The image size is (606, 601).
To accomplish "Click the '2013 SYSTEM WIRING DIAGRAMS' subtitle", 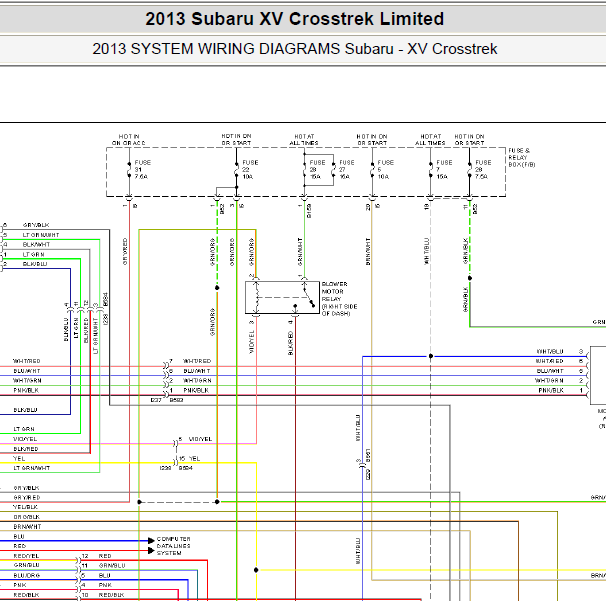I will (294, 49).
